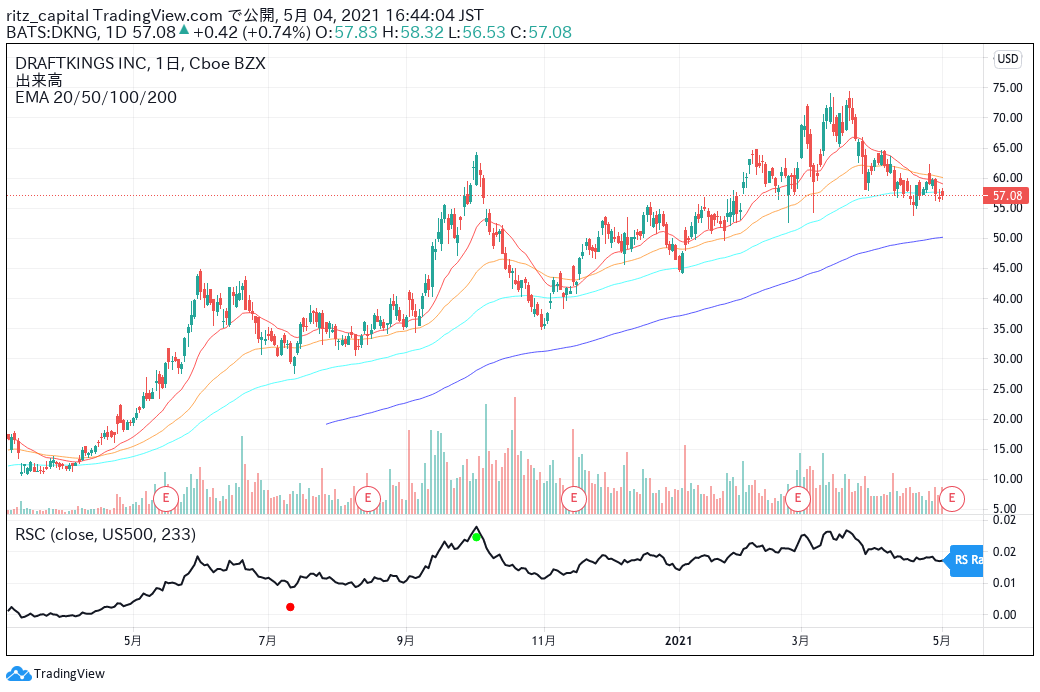1040x692 pixels.
Task: Click the red 57.08 current price tag
Action: (1006, 196)
